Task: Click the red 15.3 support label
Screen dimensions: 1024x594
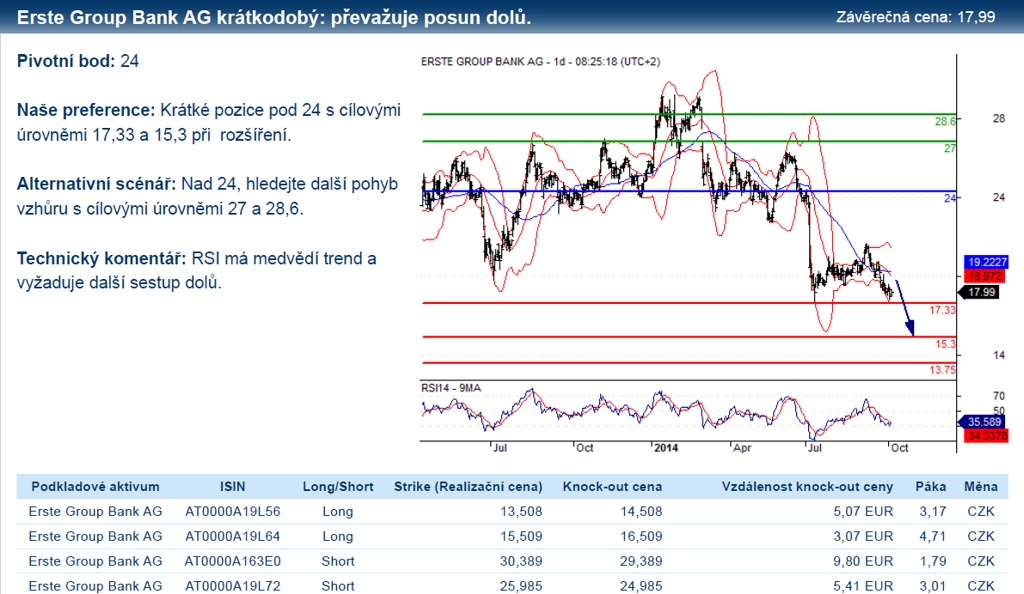Action: tap(945, 344)
